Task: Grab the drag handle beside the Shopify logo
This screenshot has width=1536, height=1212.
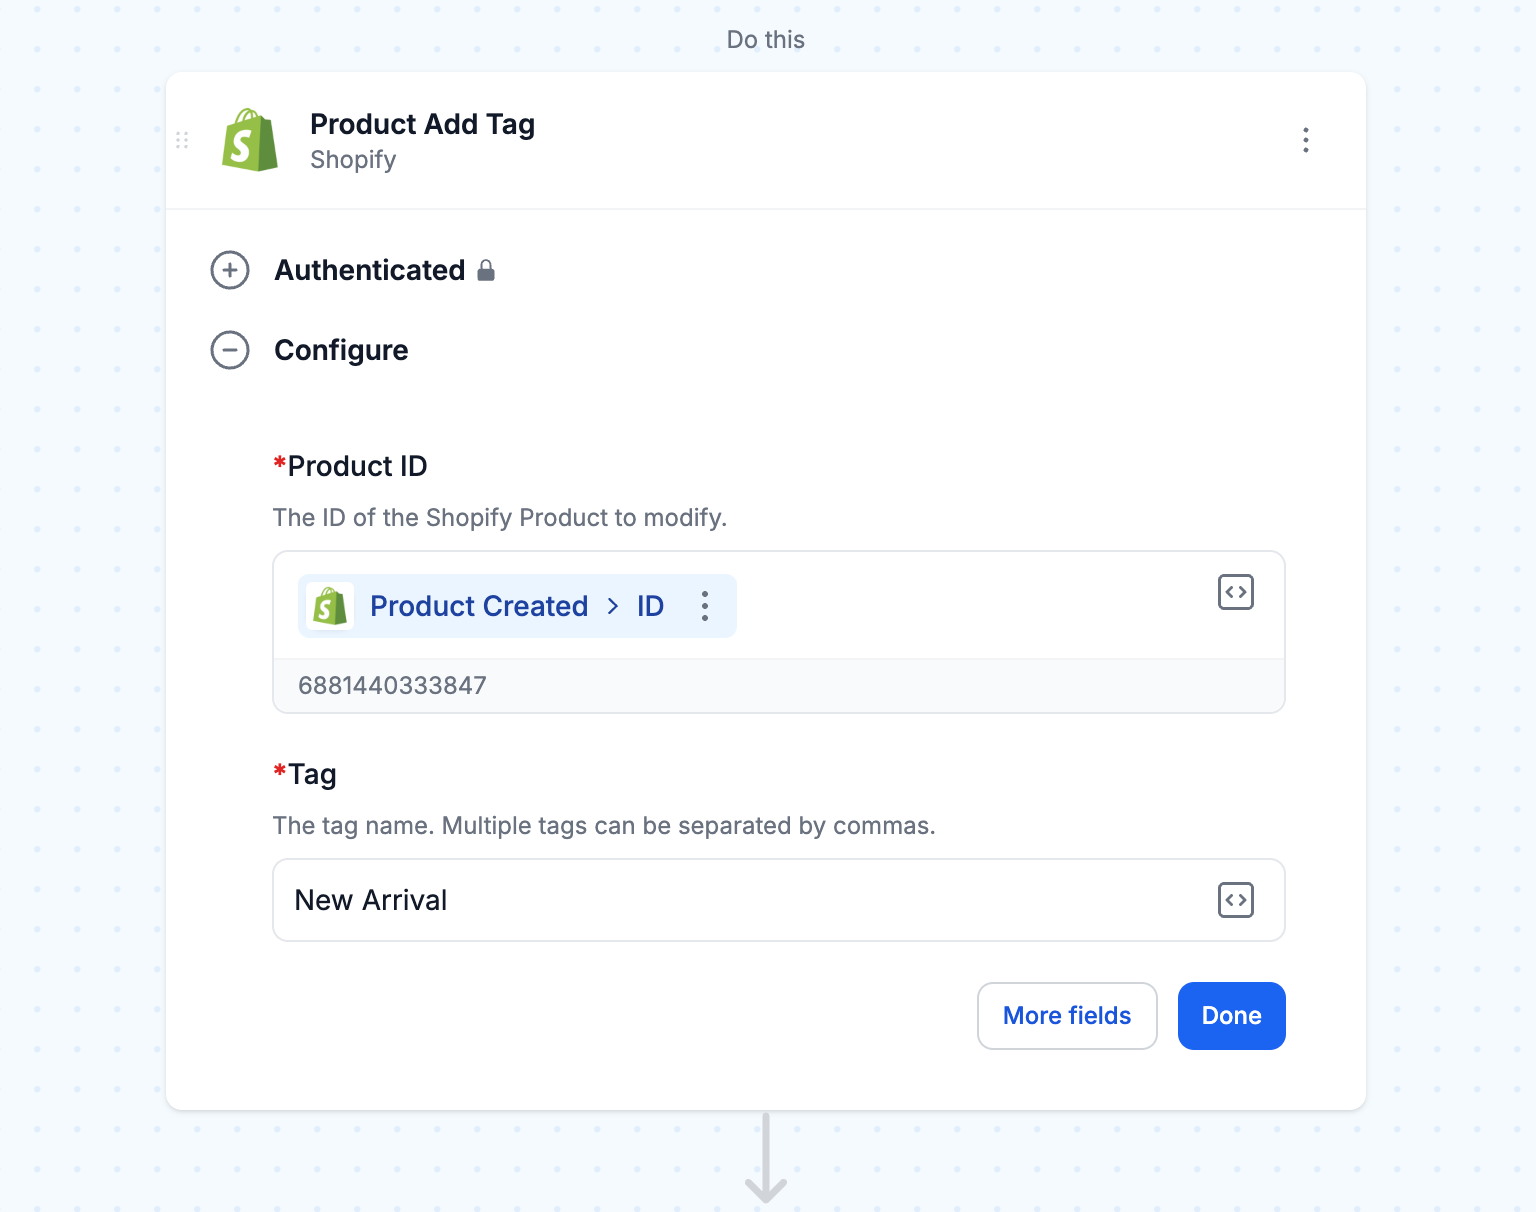Action: (x=182, y=140)
